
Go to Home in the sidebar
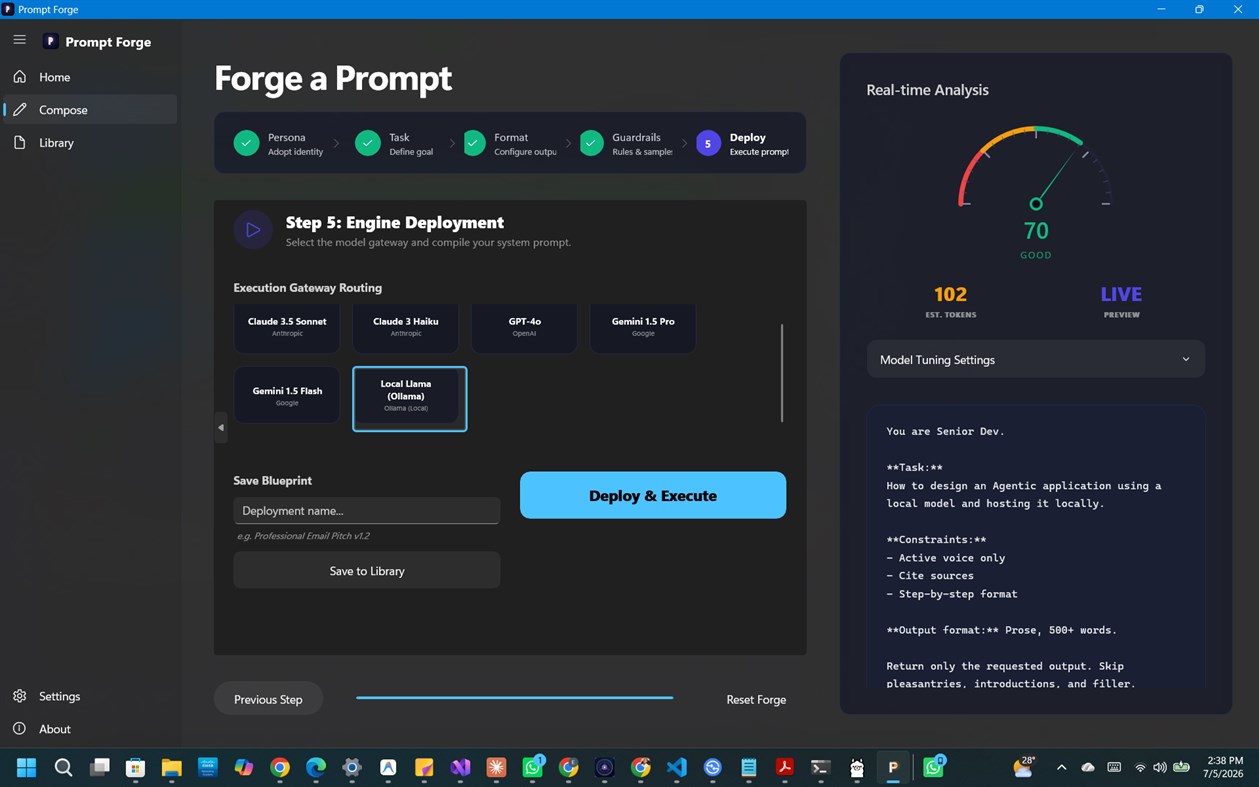point(90,77)
